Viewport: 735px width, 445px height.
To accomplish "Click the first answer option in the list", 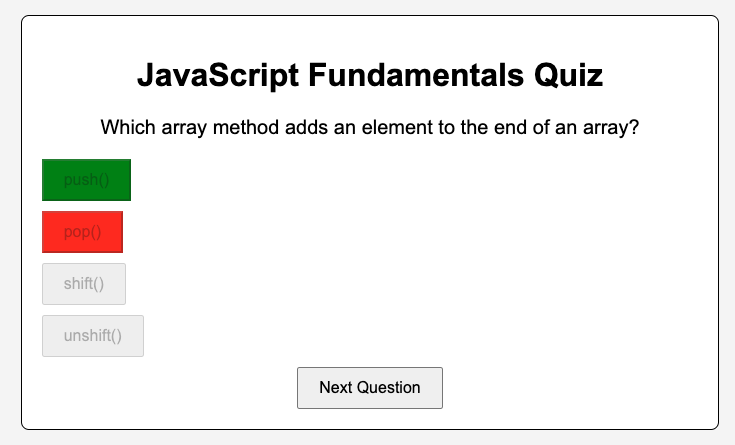I will point(86,180).
